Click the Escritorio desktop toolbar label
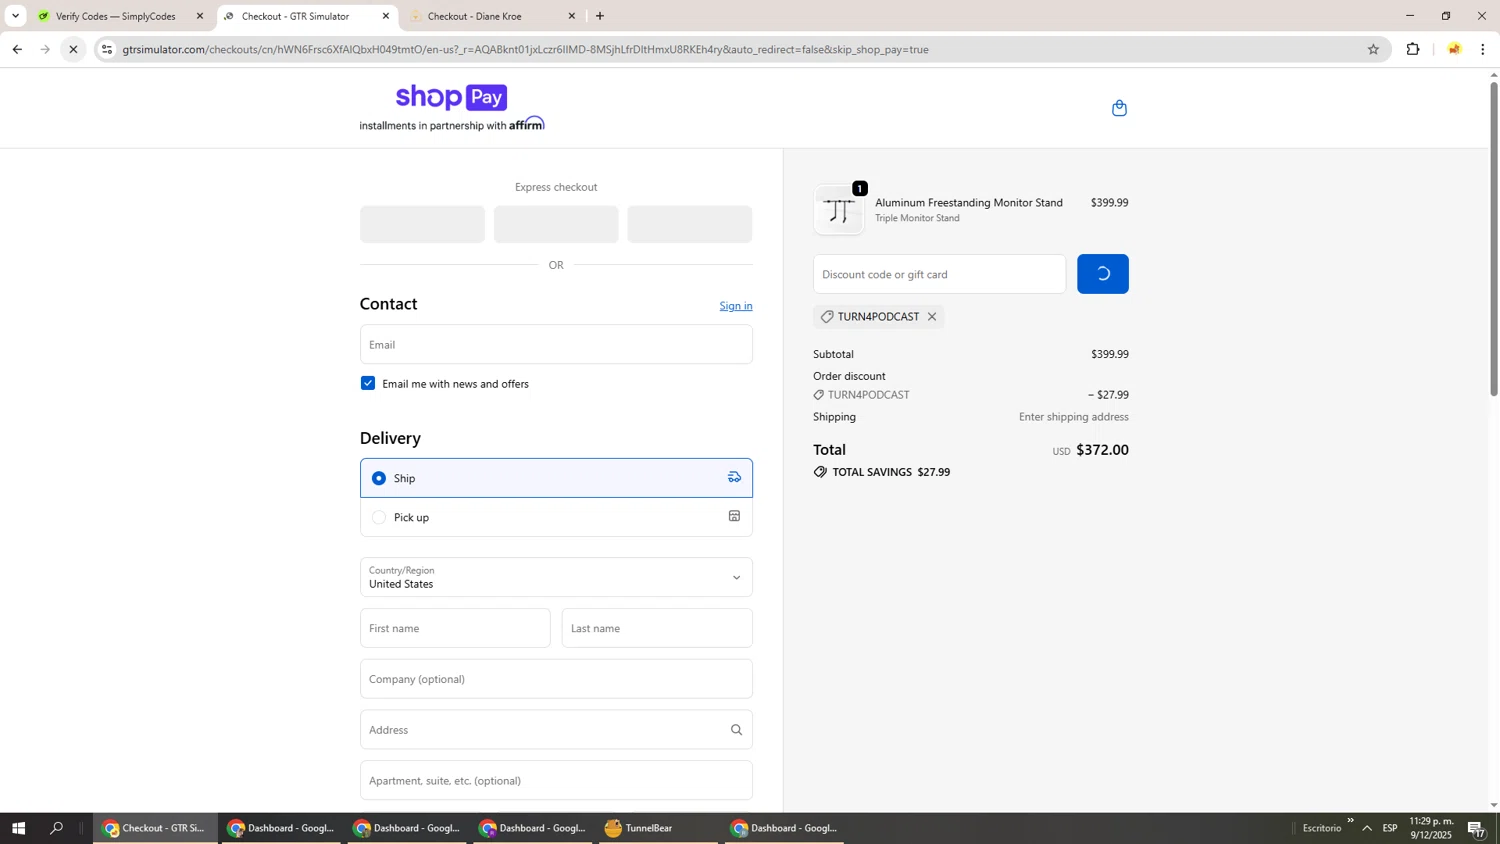Screen dimensions: 1500x844 pos(1322,828)
